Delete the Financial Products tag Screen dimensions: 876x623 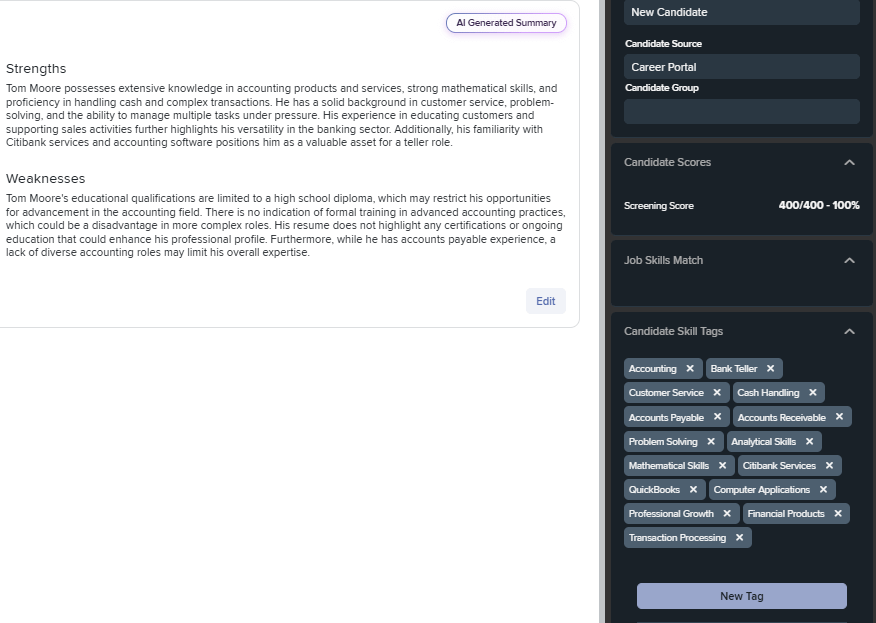[x=838, y=513]
